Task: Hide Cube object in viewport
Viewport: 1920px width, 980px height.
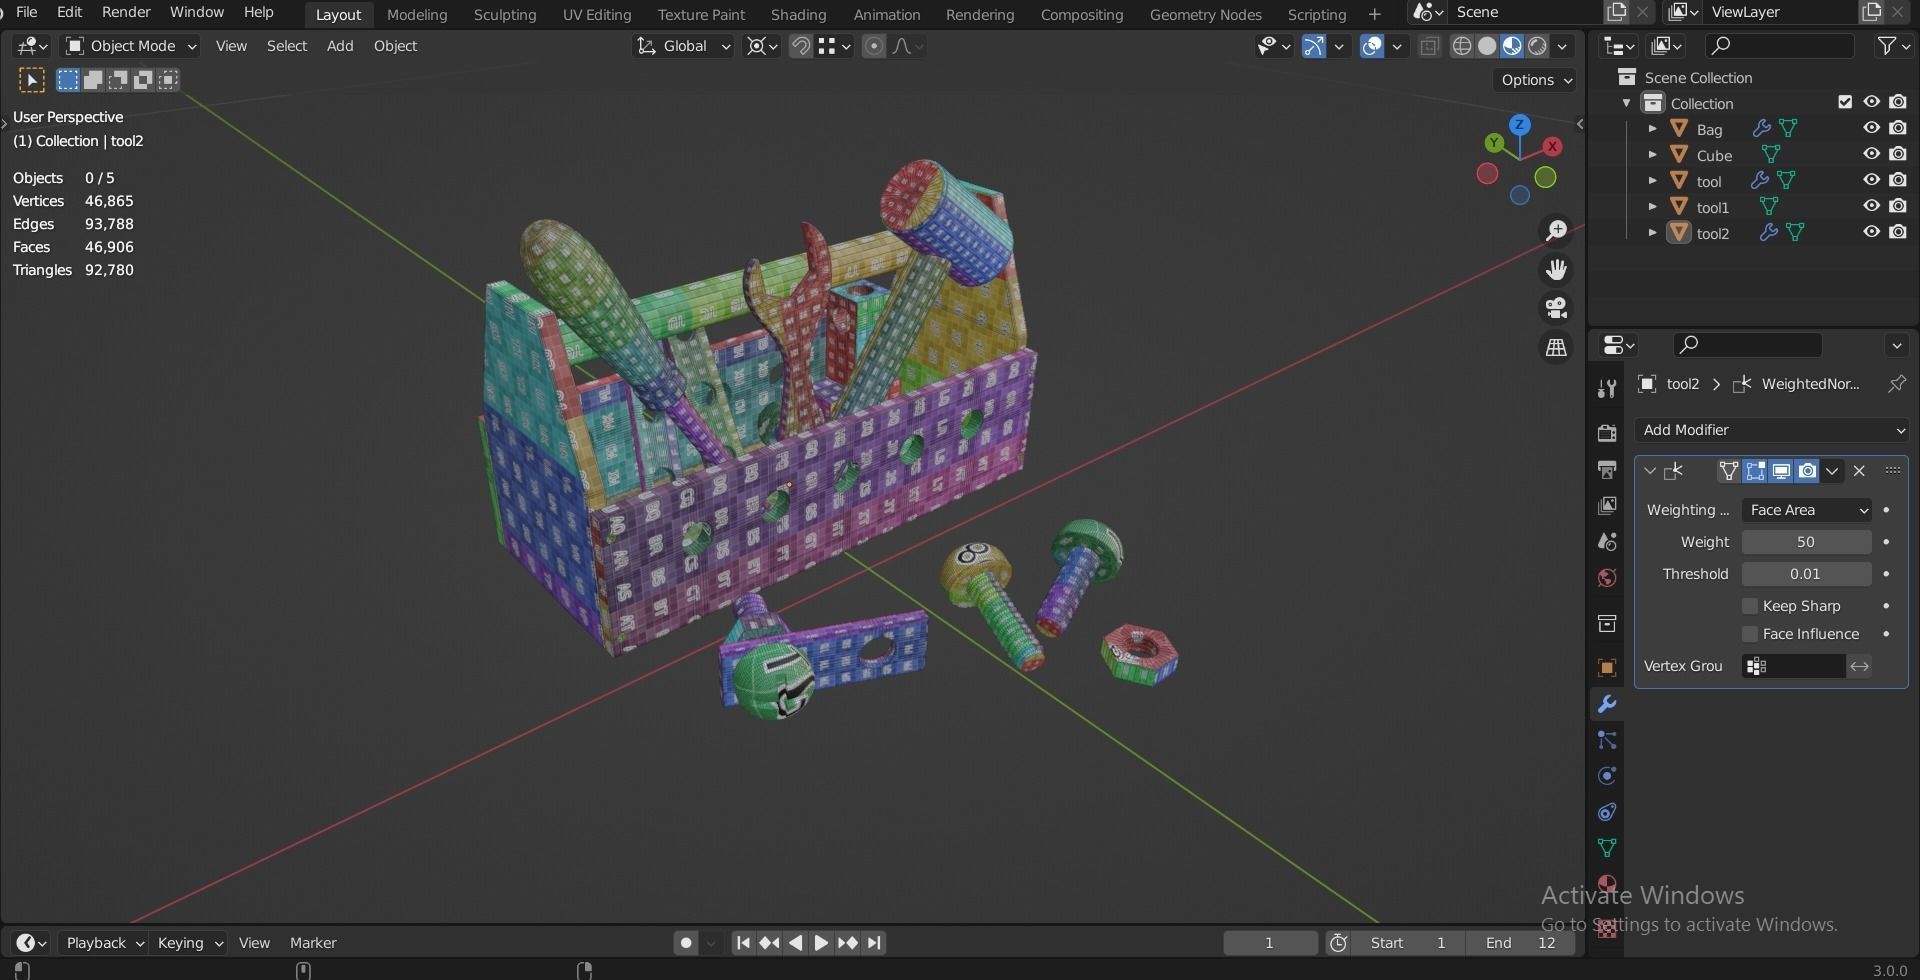Action: coord(1871,155)
